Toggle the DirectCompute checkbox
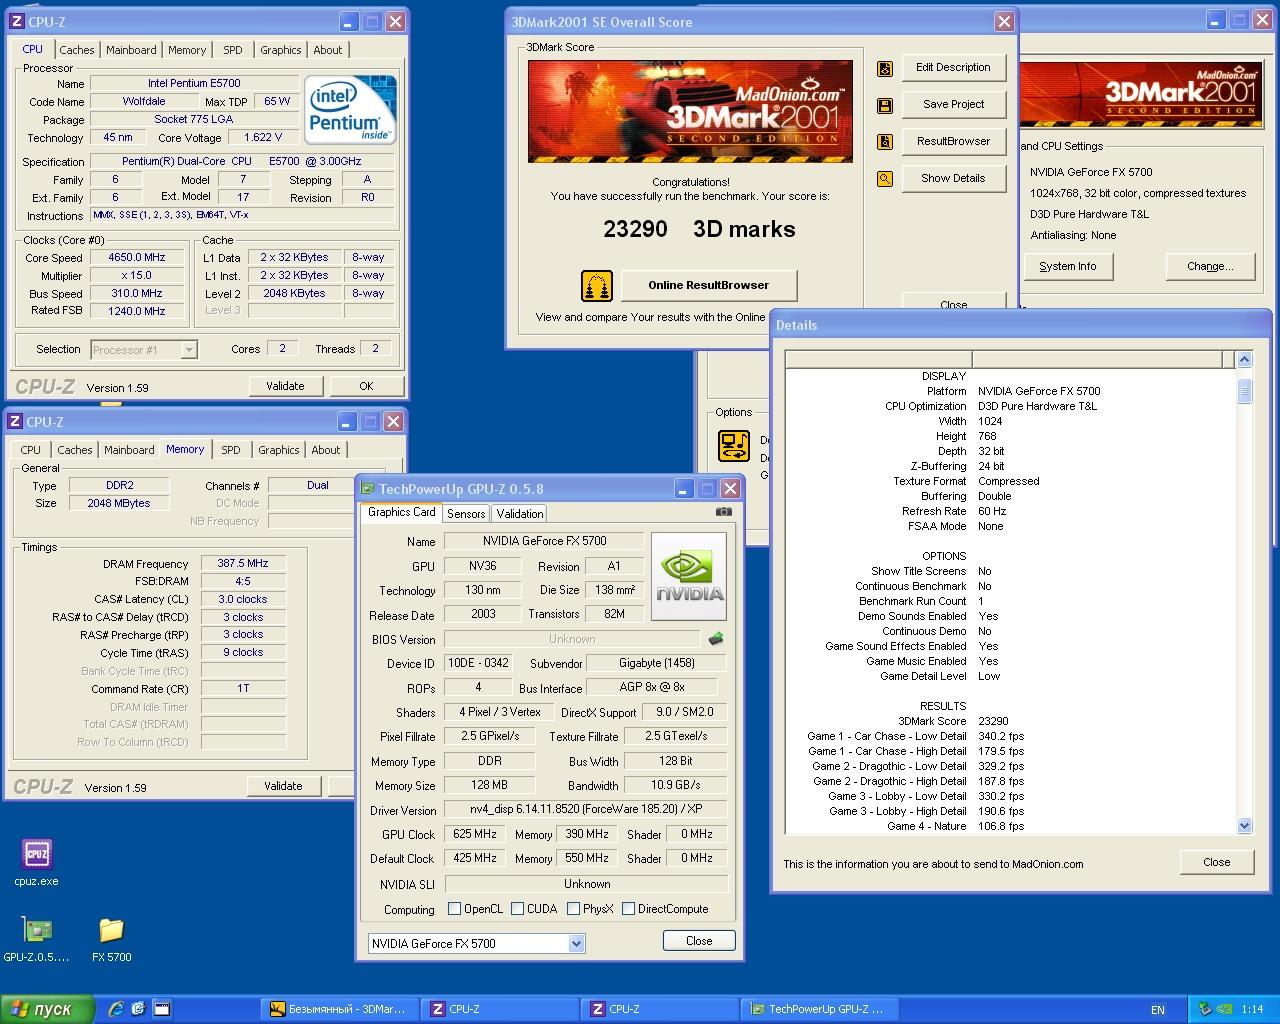This screenshot has width=1280, height=1024. tap(629, 909)
